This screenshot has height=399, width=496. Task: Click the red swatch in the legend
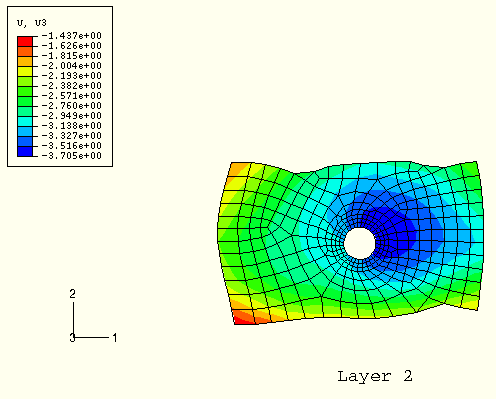25,41
